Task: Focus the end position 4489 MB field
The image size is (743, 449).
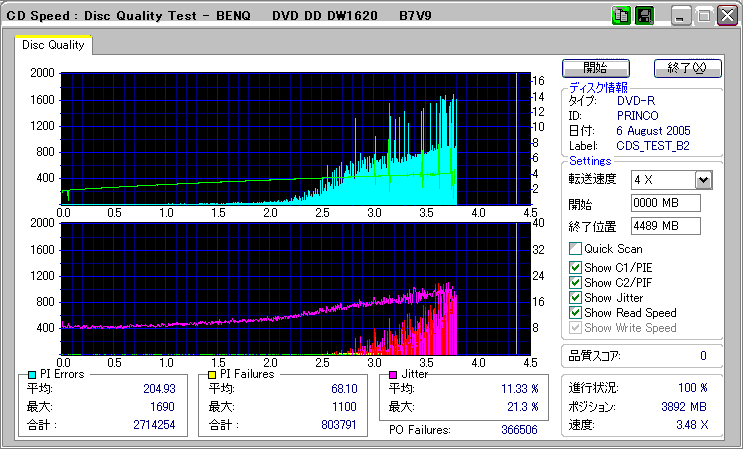Action: [666, 226]
